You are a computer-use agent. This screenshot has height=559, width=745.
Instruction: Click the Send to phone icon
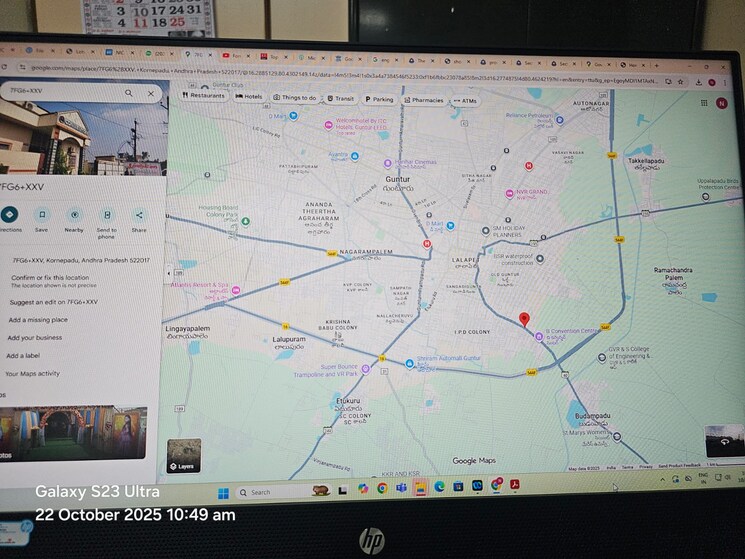pos(107,215)
